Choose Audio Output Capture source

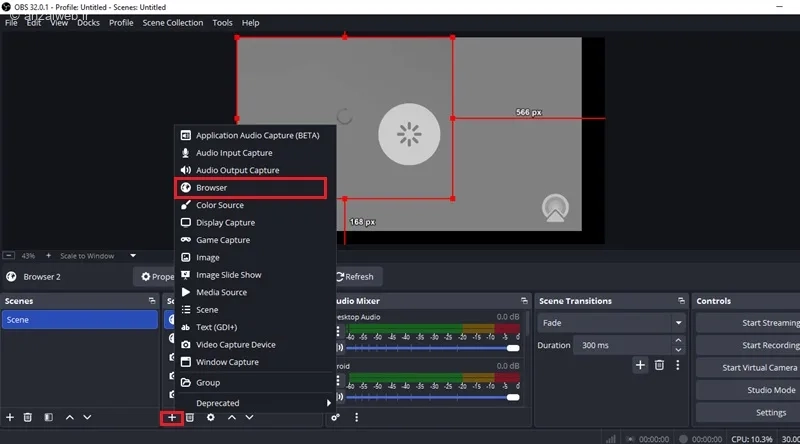tap(255, 170)
